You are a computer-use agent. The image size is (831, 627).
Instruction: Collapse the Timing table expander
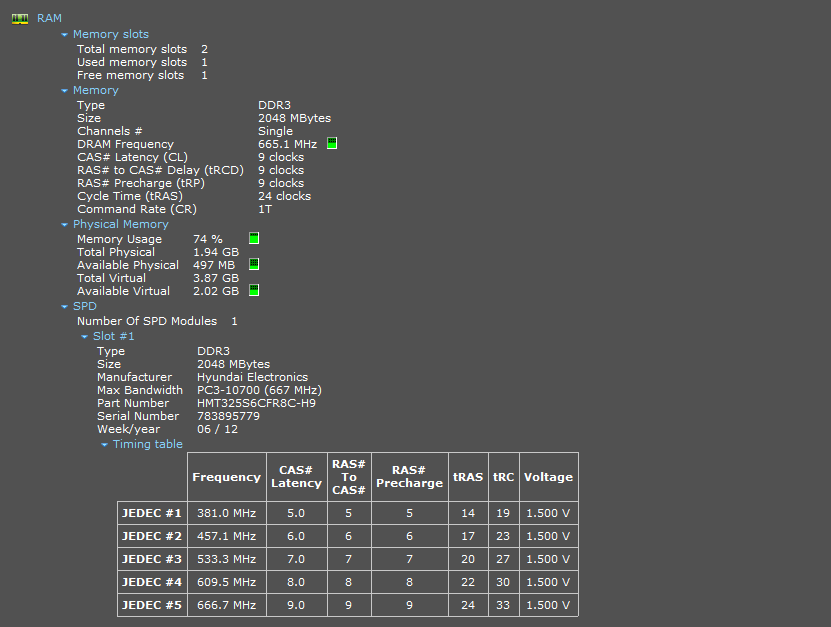[x=105, y=445]
